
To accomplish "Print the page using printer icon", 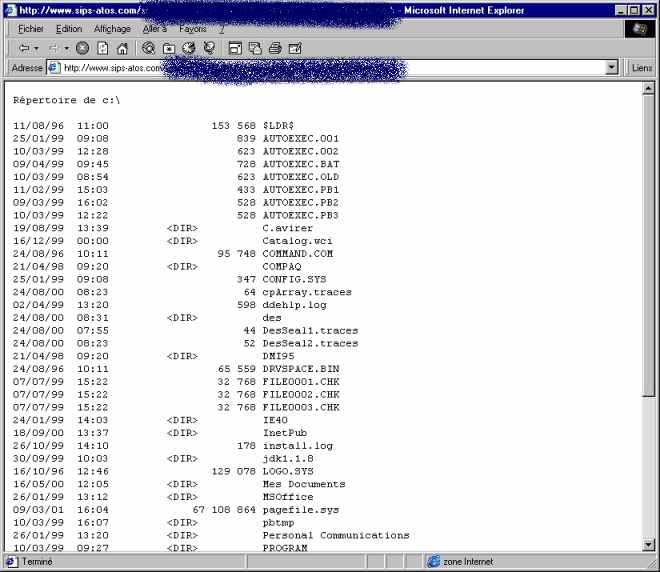I will (275, 47).
